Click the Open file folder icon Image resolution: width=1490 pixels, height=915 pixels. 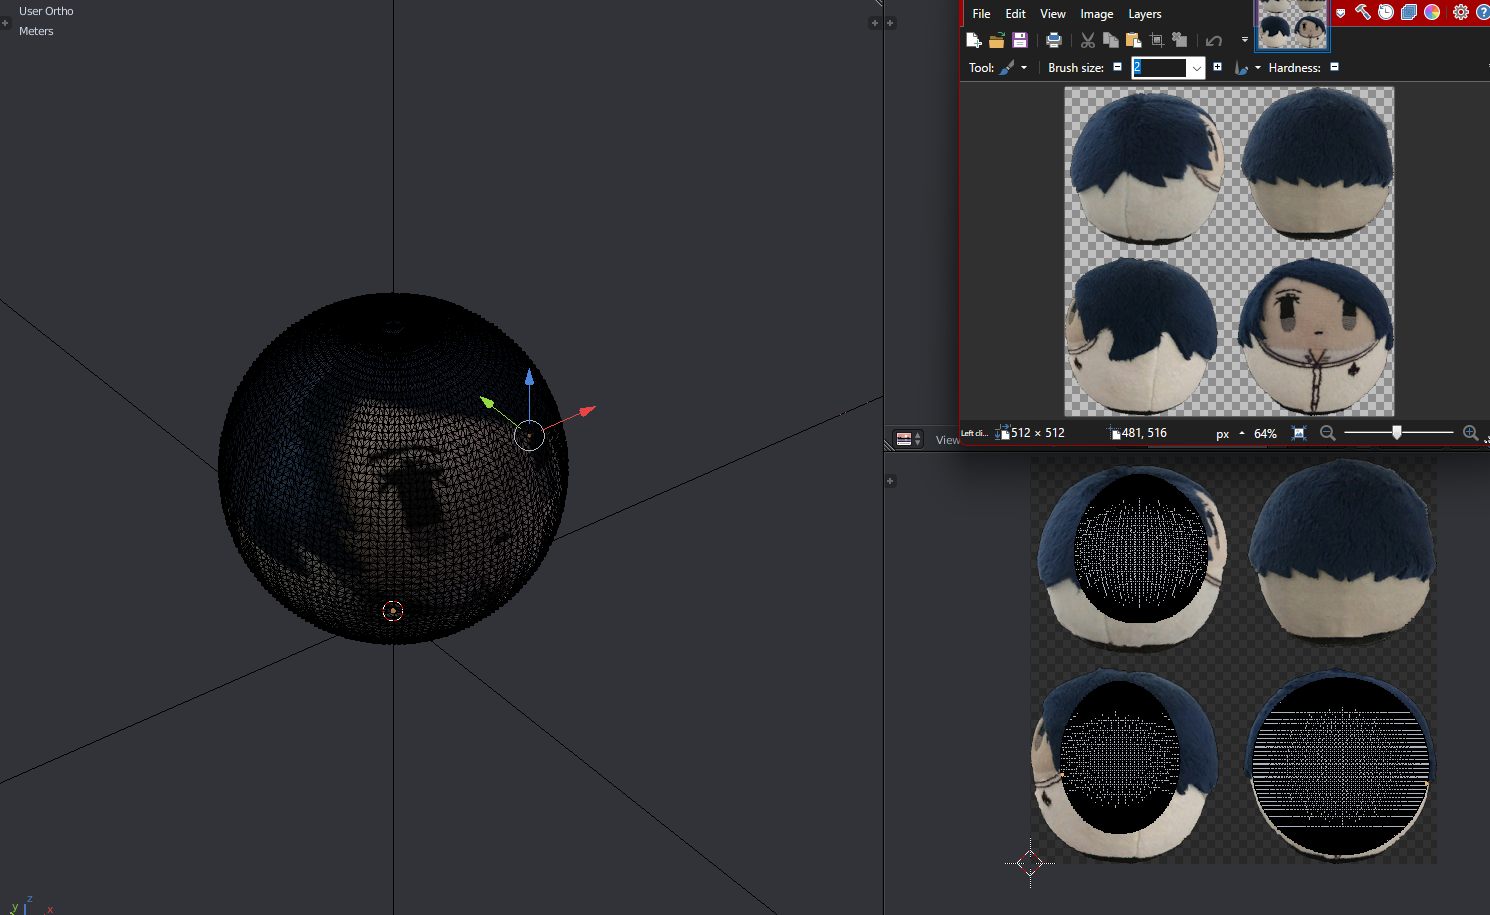996,40
